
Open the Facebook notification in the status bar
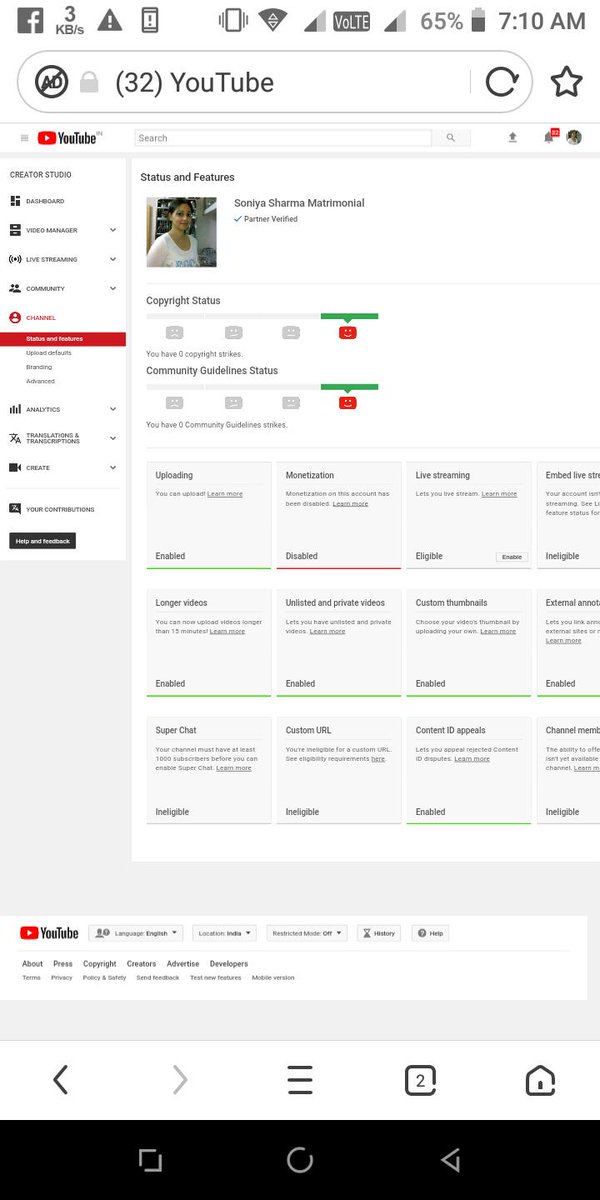pos(30,20)
